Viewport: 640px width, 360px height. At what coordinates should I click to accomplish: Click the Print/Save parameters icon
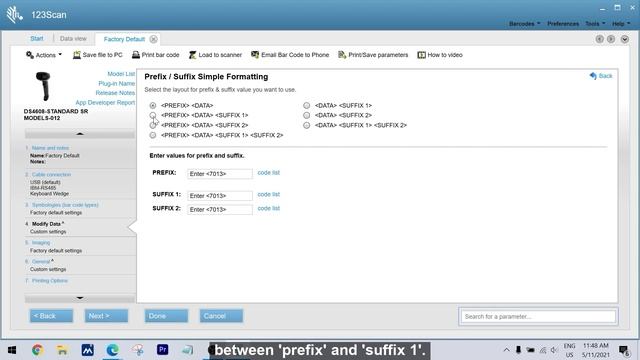pyautogui.click(x=342, y=55)
